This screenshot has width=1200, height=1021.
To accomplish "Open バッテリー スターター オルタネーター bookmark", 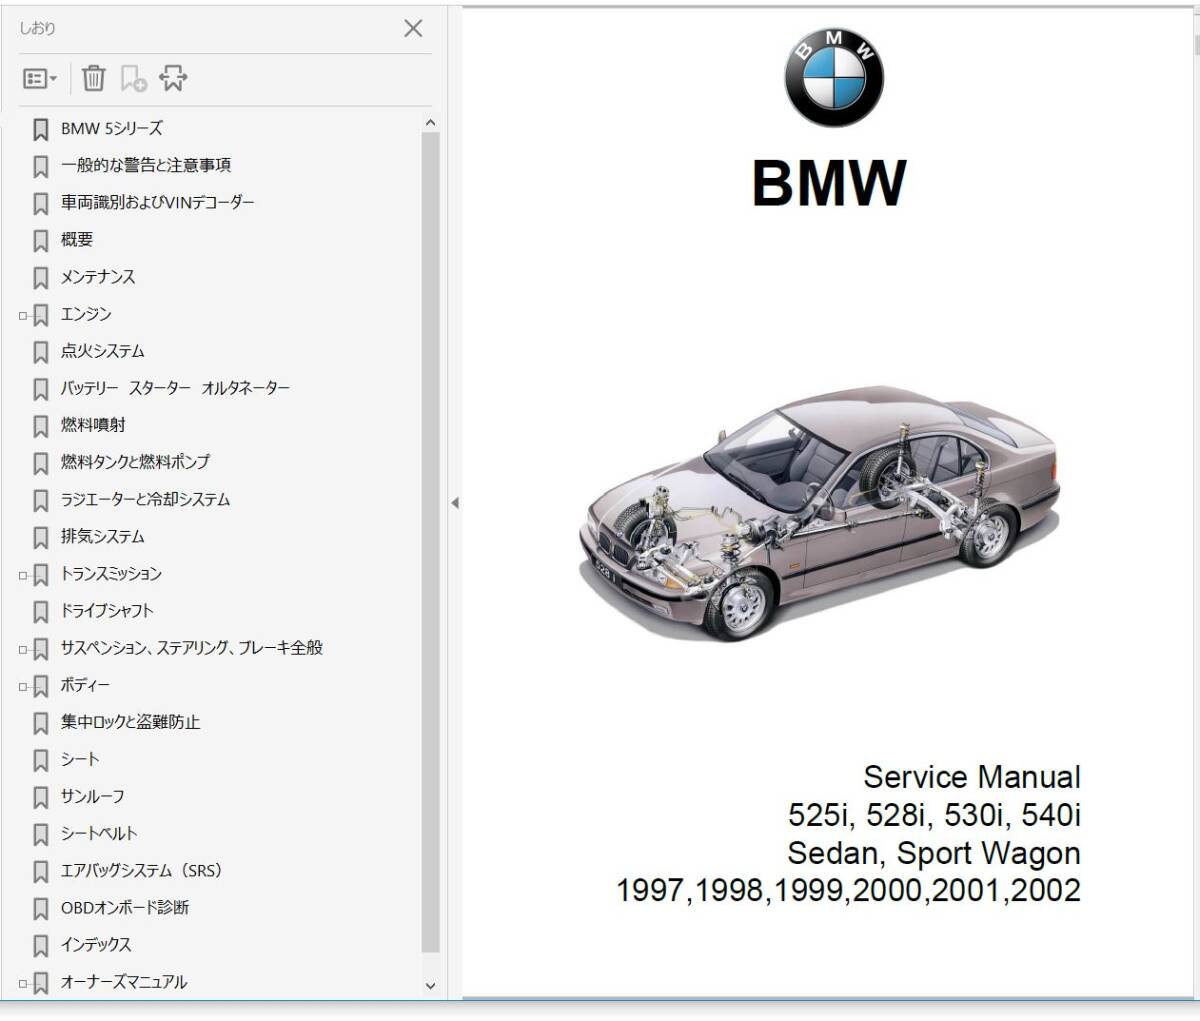I will pyautogui.click(x=175, y=388).
